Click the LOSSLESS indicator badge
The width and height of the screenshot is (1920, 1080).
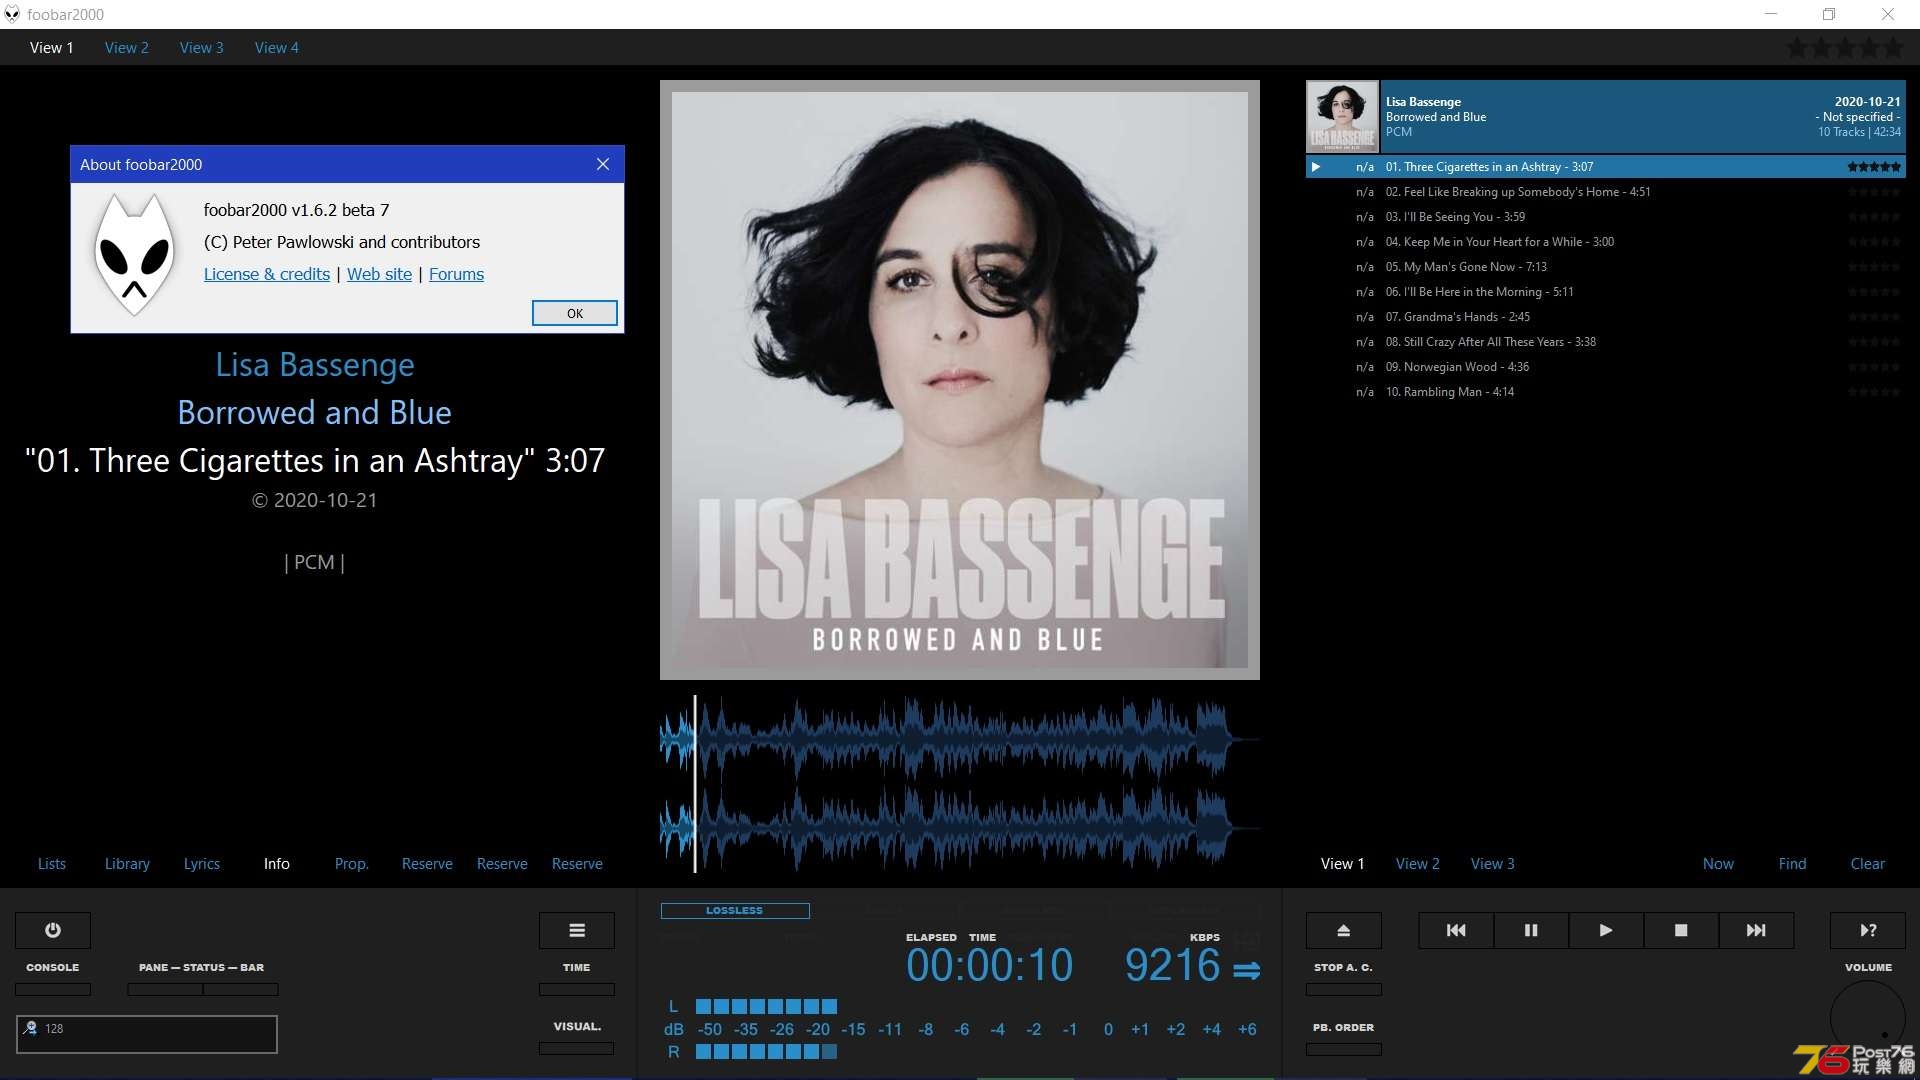tap(735, 910)
